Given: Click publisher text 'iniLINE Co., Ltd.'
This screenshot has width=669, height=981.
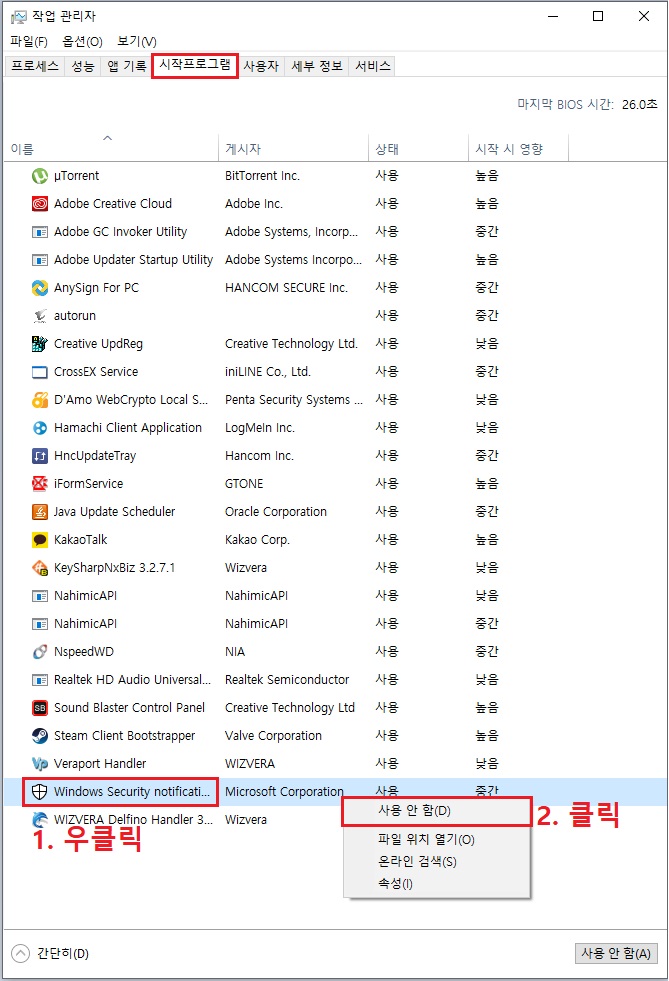Looking at the screenshot, I should click(268, 372).
